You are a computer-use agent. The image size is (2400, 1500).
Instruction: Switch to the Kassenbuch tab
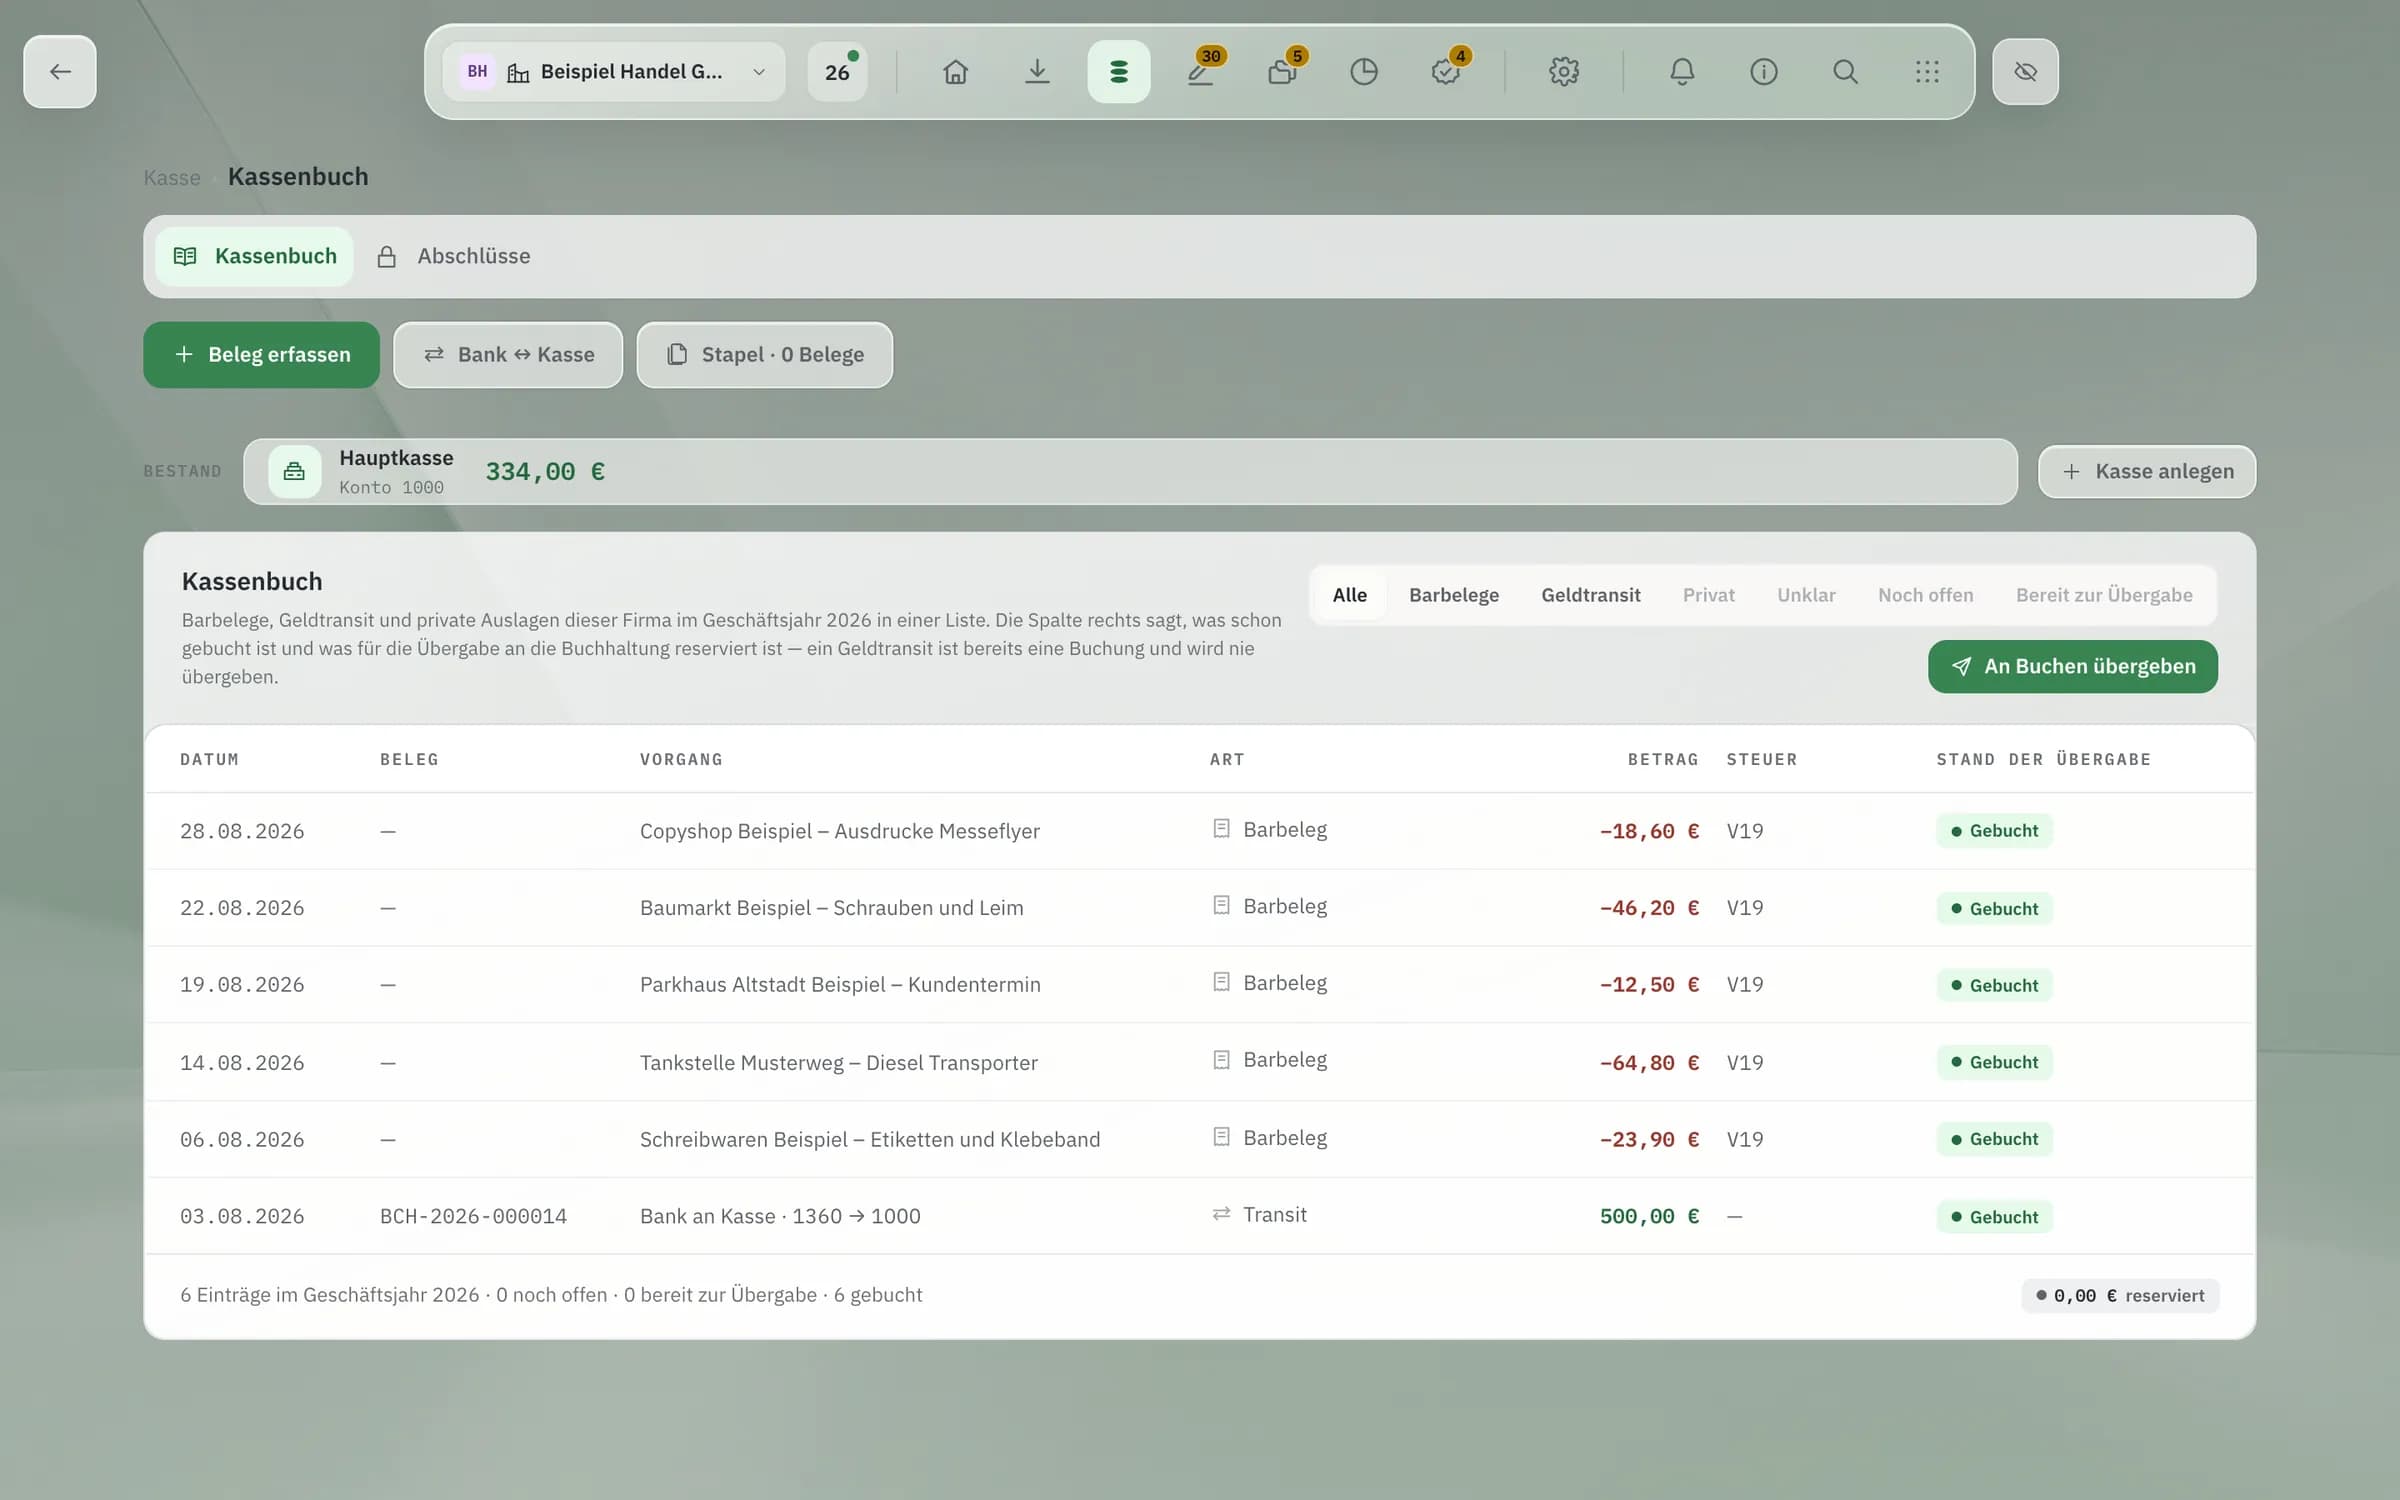click(255, 256)
